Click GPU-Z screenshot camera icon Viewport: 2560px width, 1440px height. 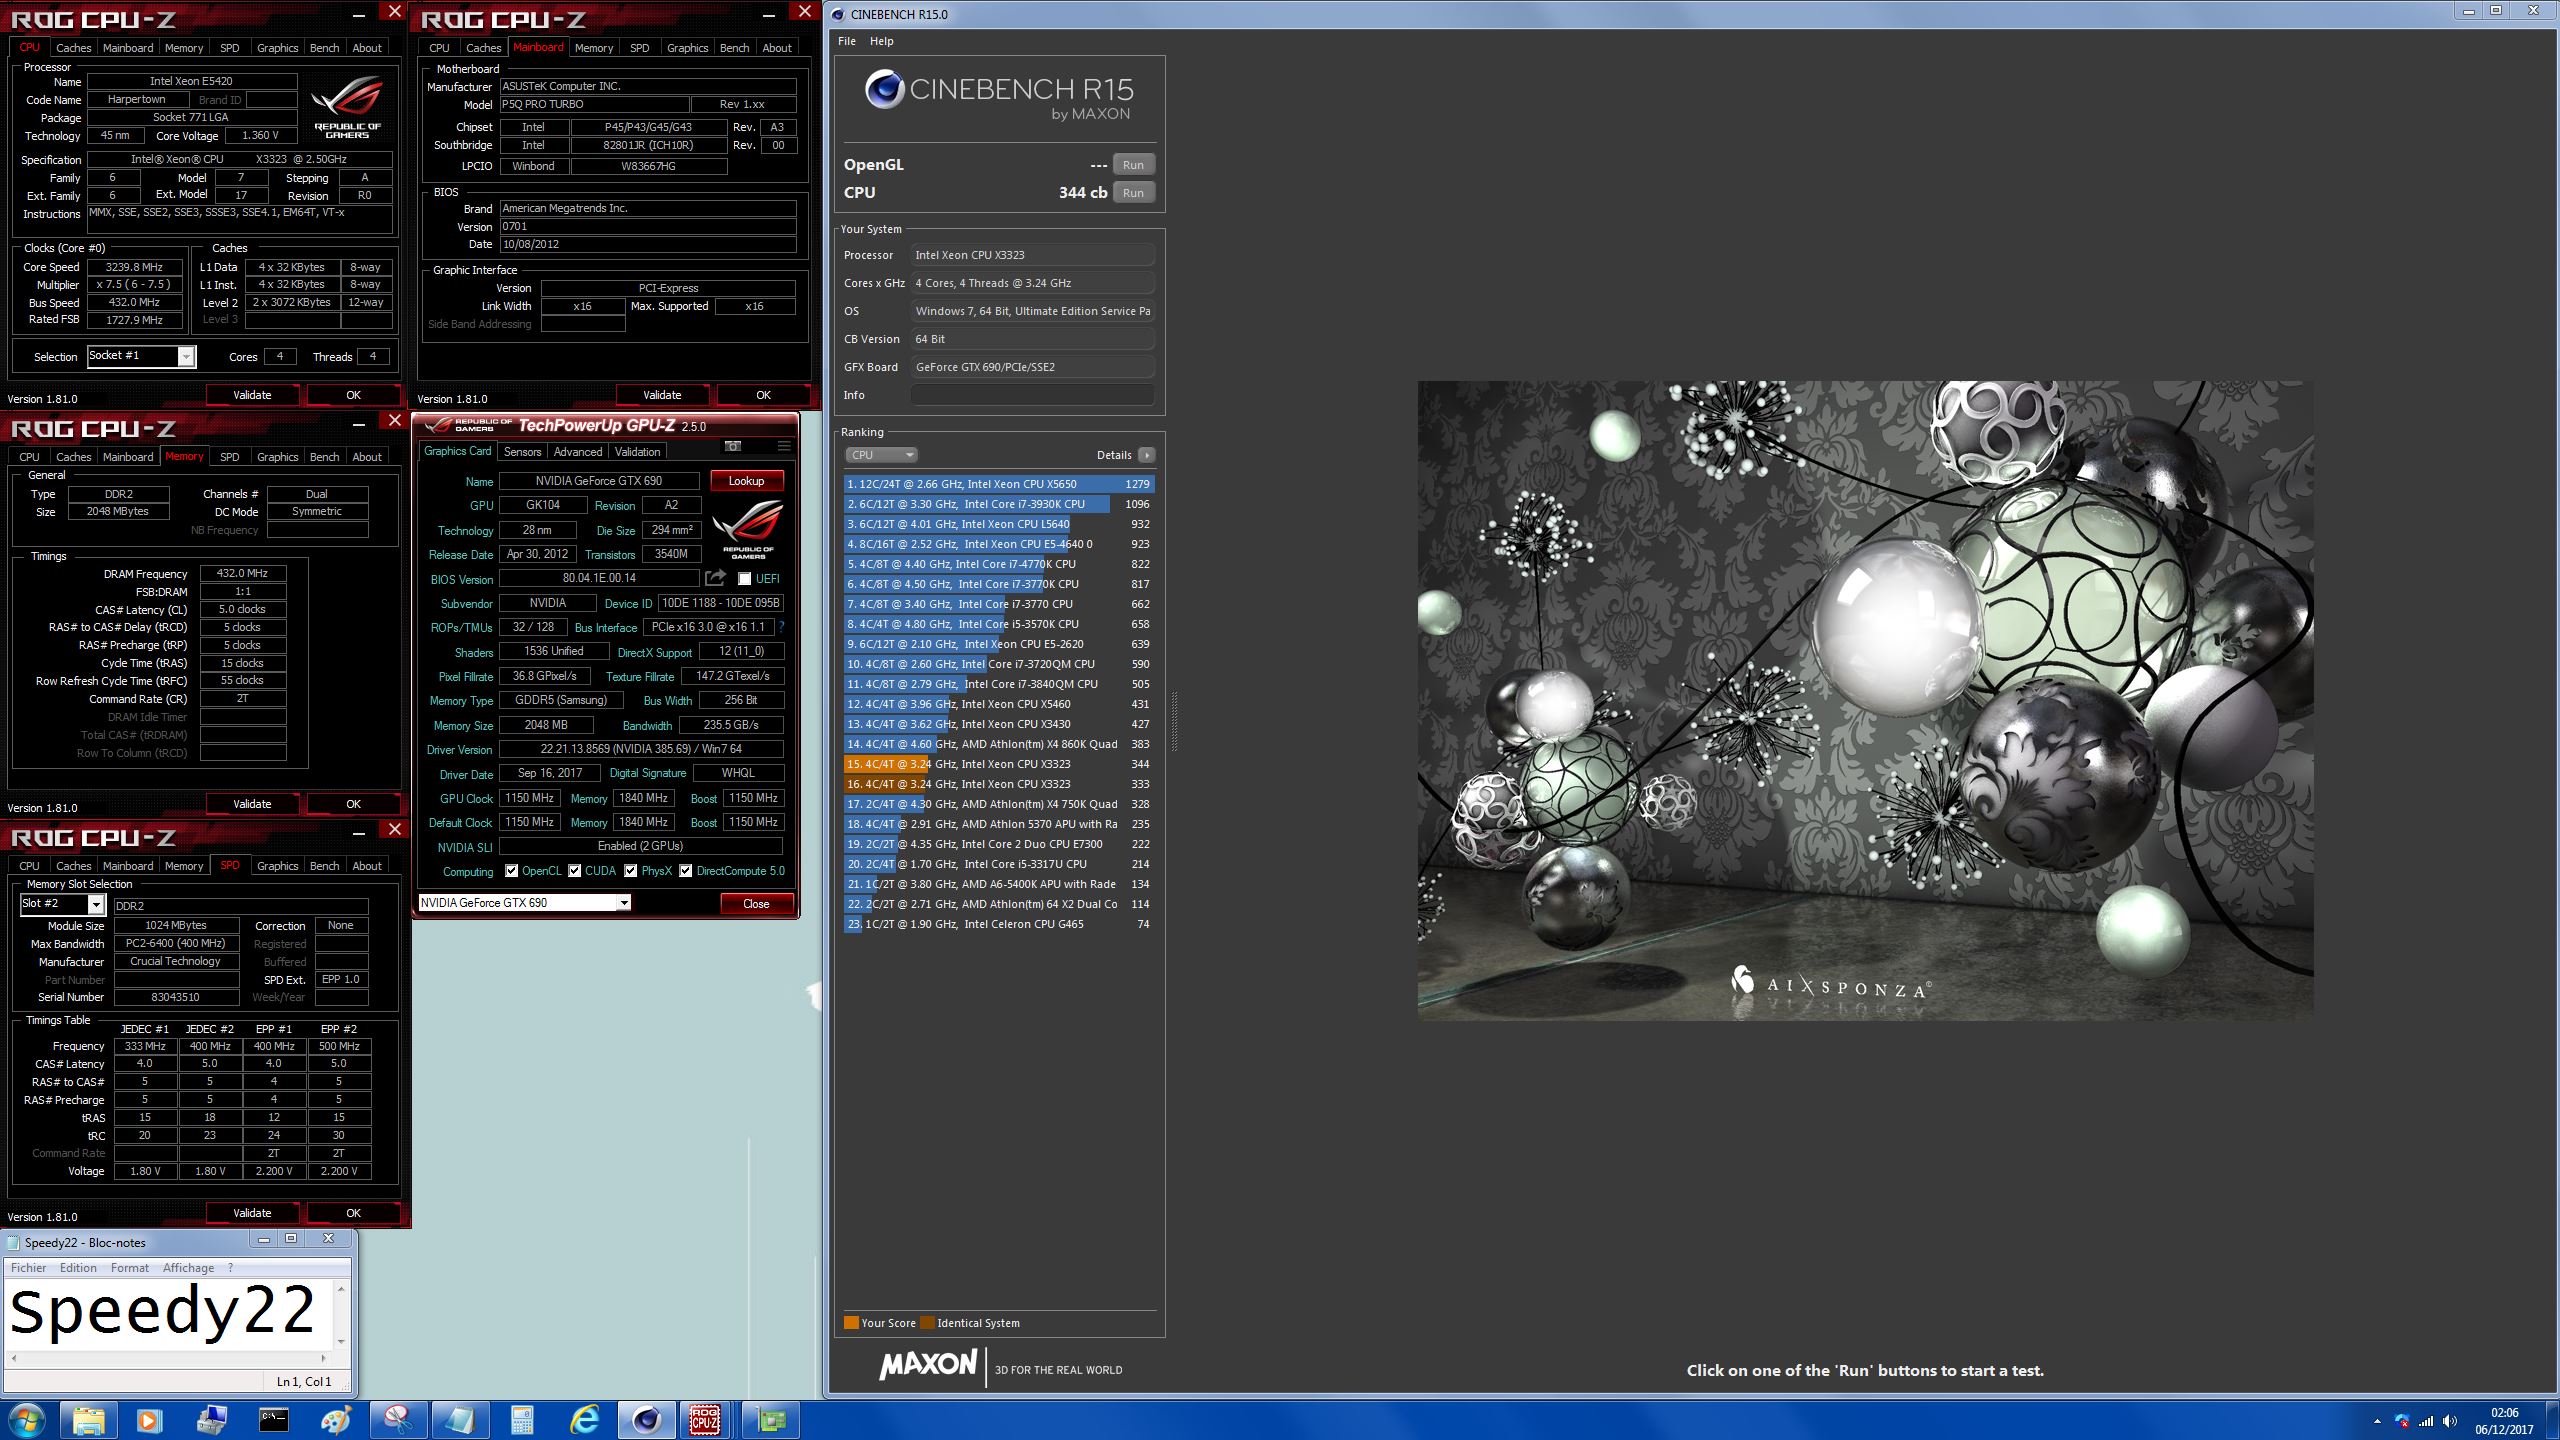(733, 446)
